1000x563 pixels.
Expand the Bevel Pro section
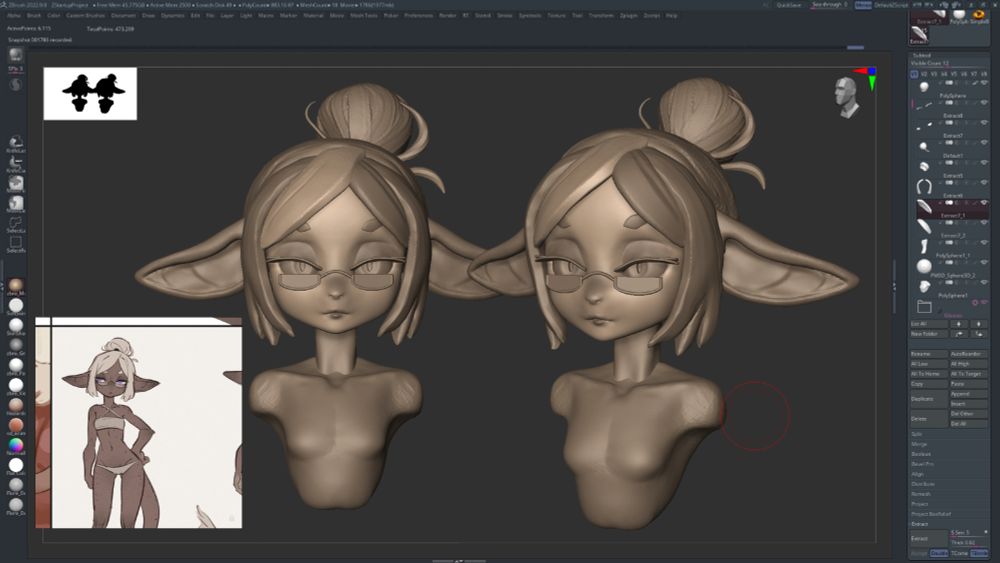(x=922, y=464)
